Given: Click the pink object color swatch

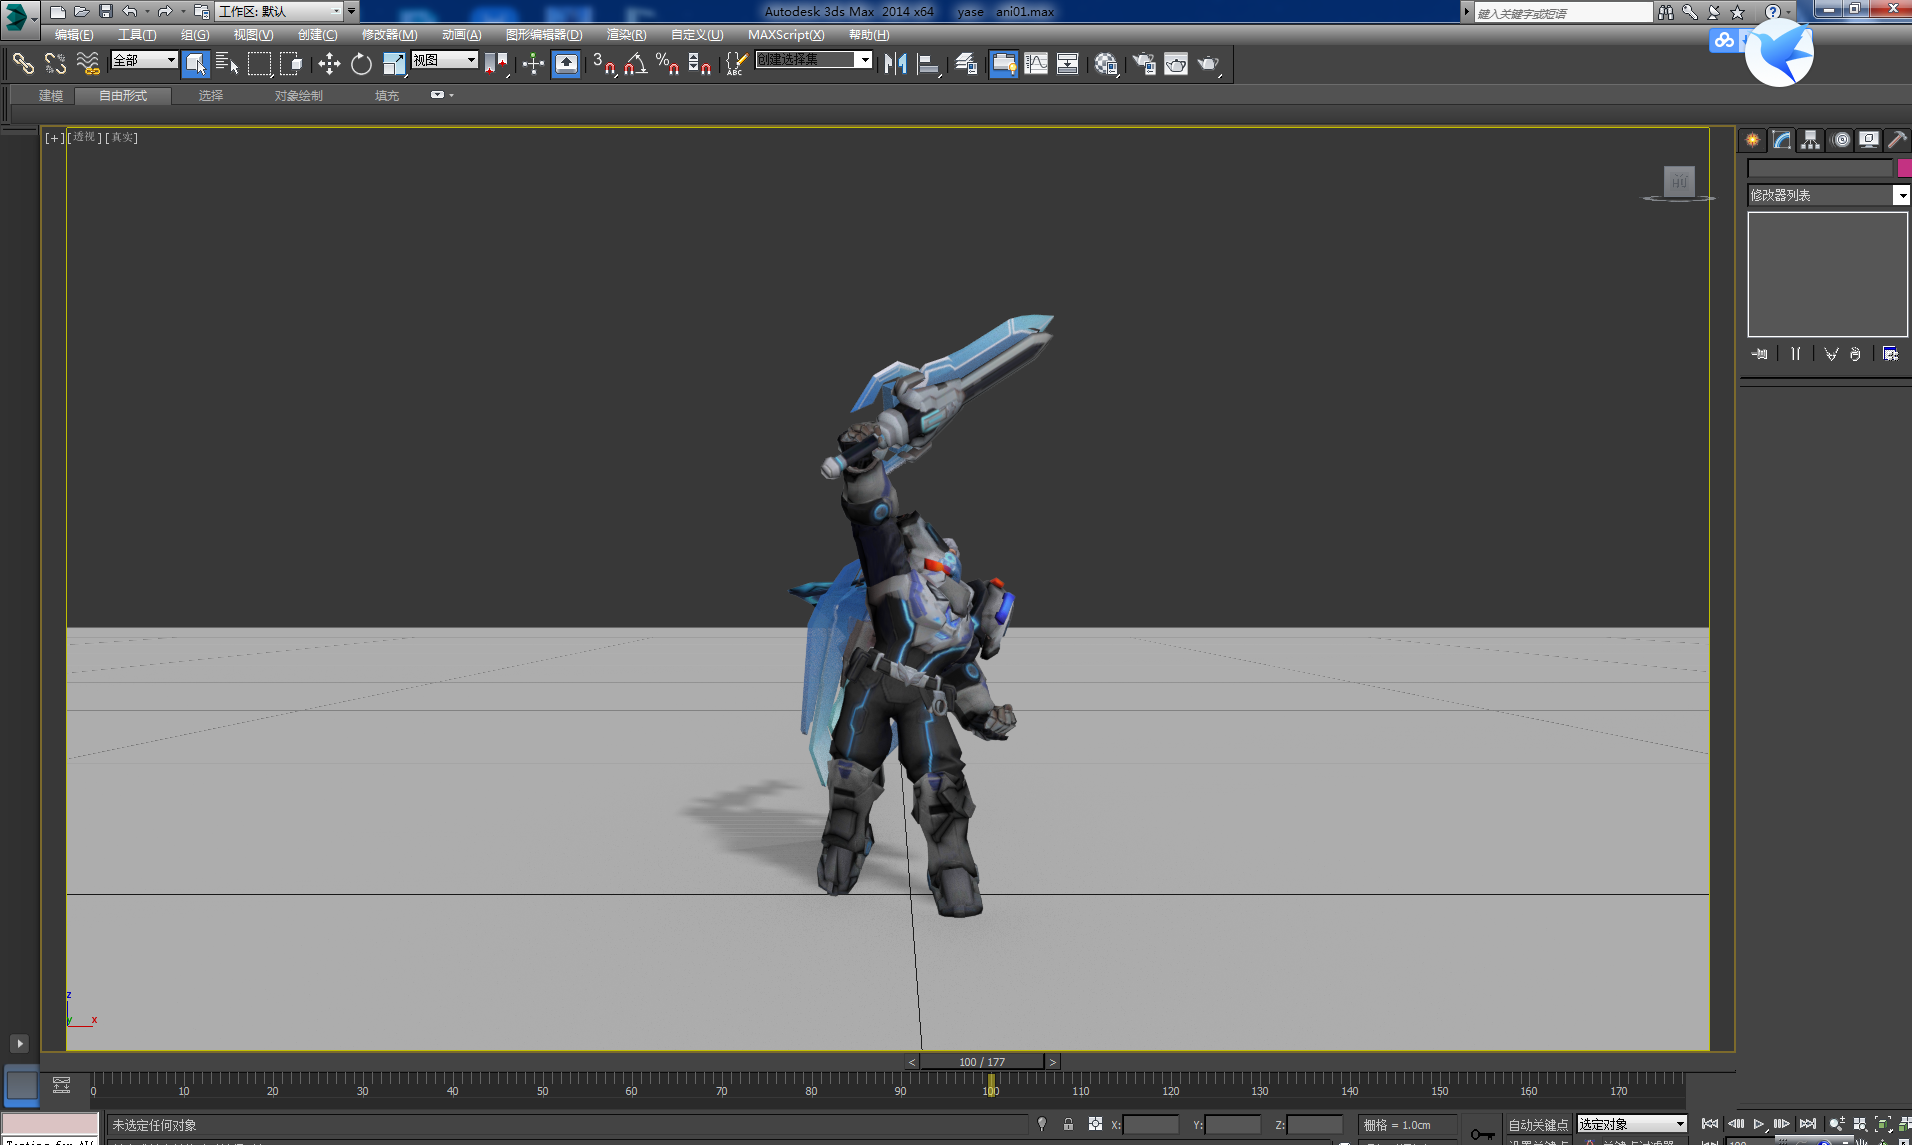Looking at the screenshot, I should (1904, 168).
